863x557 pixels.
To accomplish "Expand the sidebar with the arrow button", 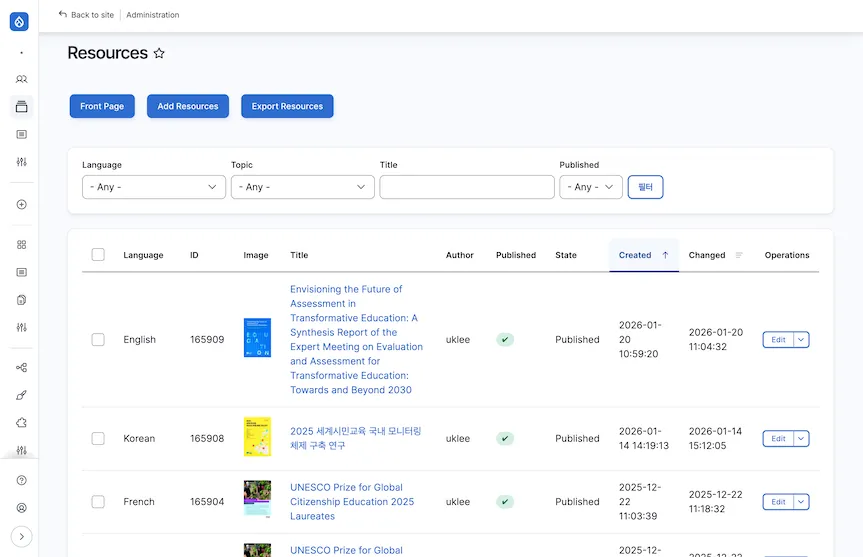I will pyautogui.click(x=21, y=536).
